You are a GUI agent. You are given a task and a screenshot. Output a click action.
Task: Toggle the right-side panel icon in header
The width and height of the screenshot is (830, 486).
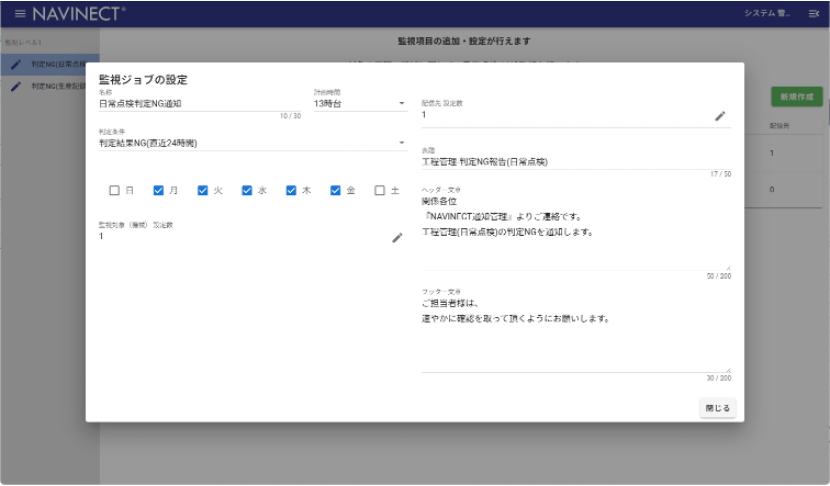[814, 14]
